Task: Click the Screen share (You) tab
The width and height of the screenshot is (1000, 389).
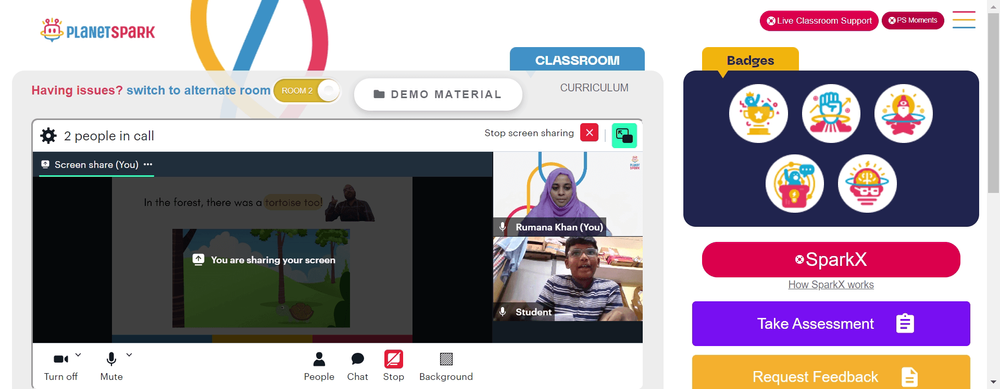Action: (x=96, y=165)
